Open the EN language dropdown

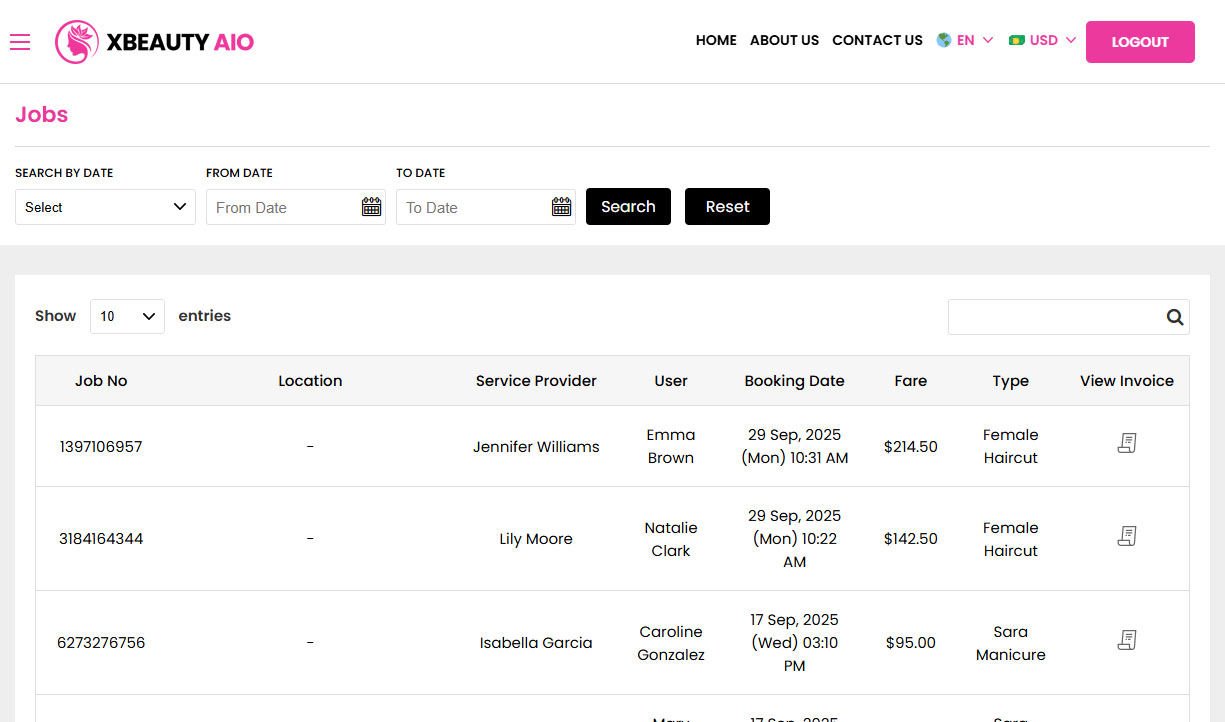point(964,40)
